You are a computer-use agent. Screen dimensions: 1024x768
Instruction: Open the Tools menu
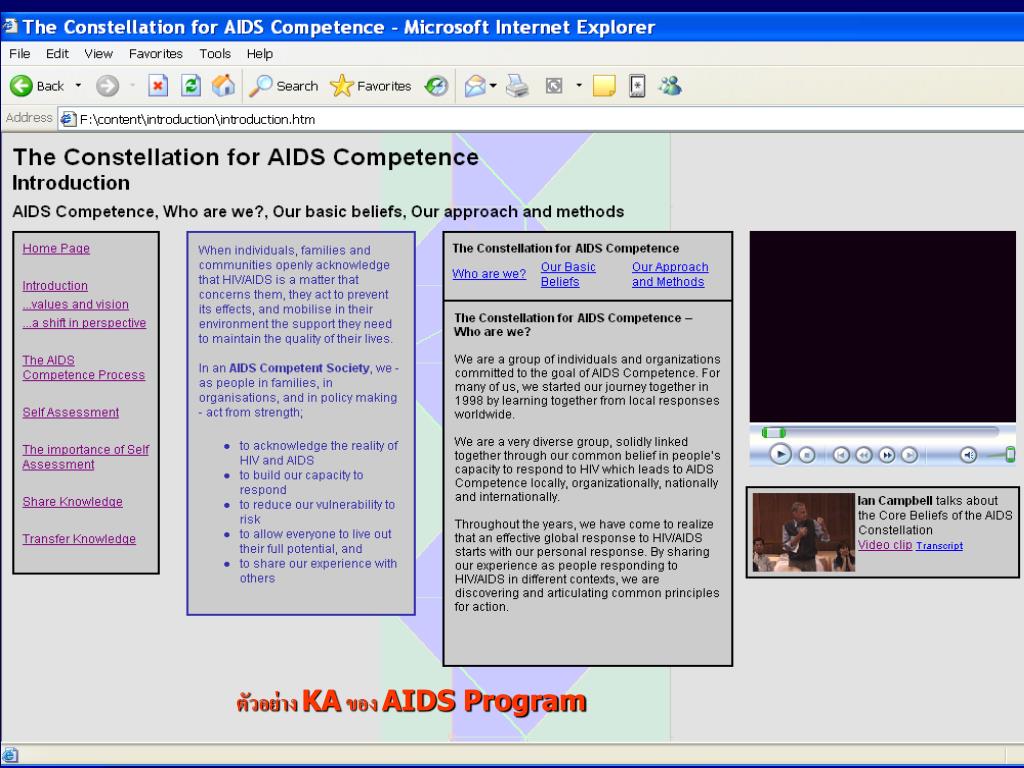[x=215, y=54]
